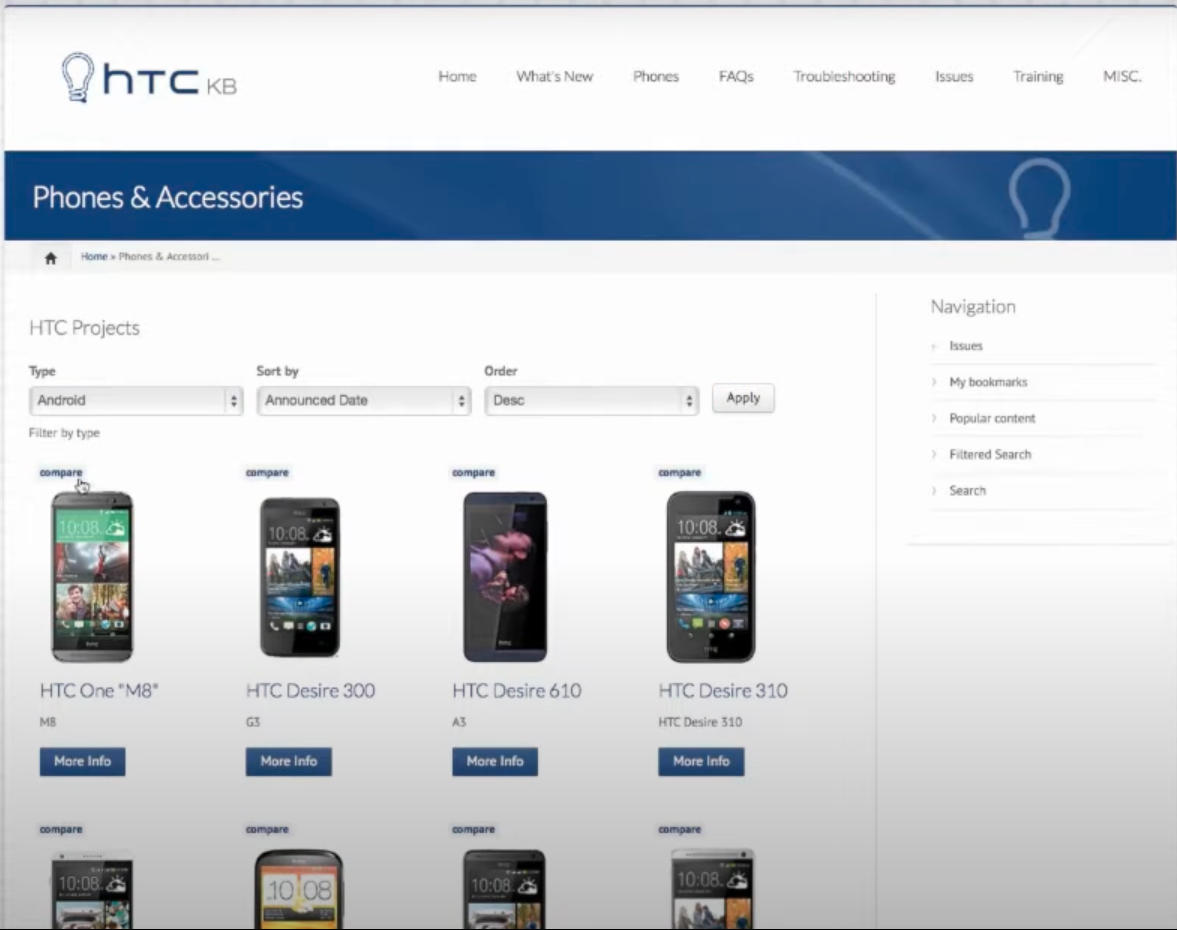Viewport: 1177px width, 930px height.
Task: Open the Home menu item
Action: click(457, 77)
